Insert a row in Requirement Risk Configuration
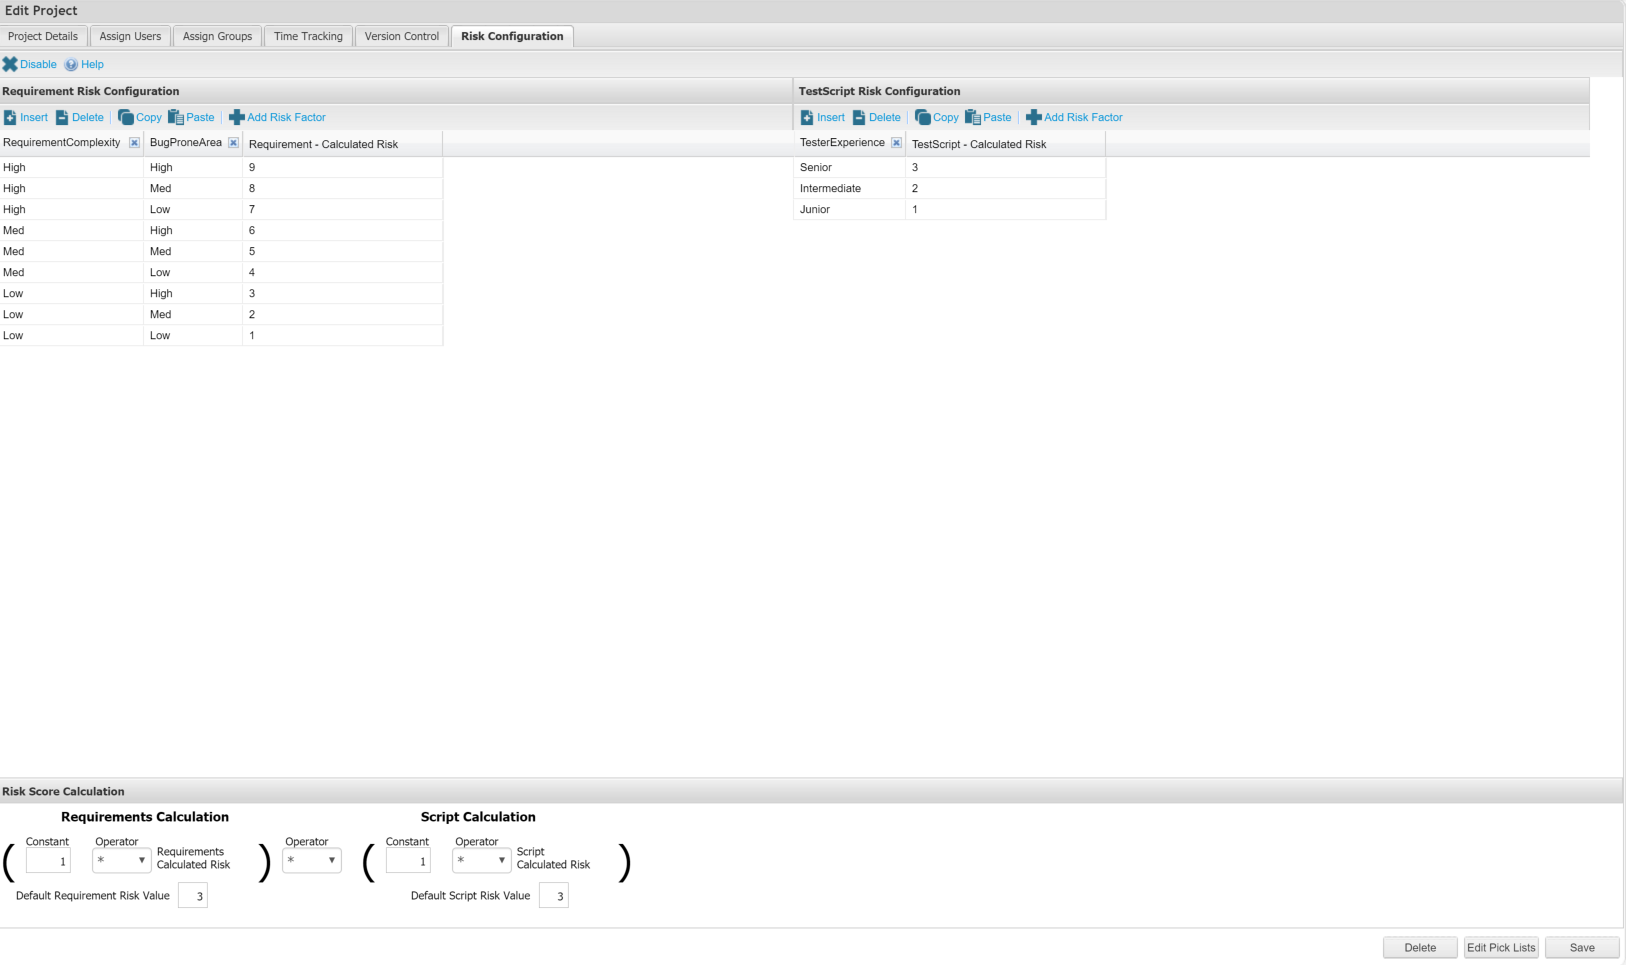The width and height of the screenshot is (1626, 965). pyautogui.click(x=25, y=117)
